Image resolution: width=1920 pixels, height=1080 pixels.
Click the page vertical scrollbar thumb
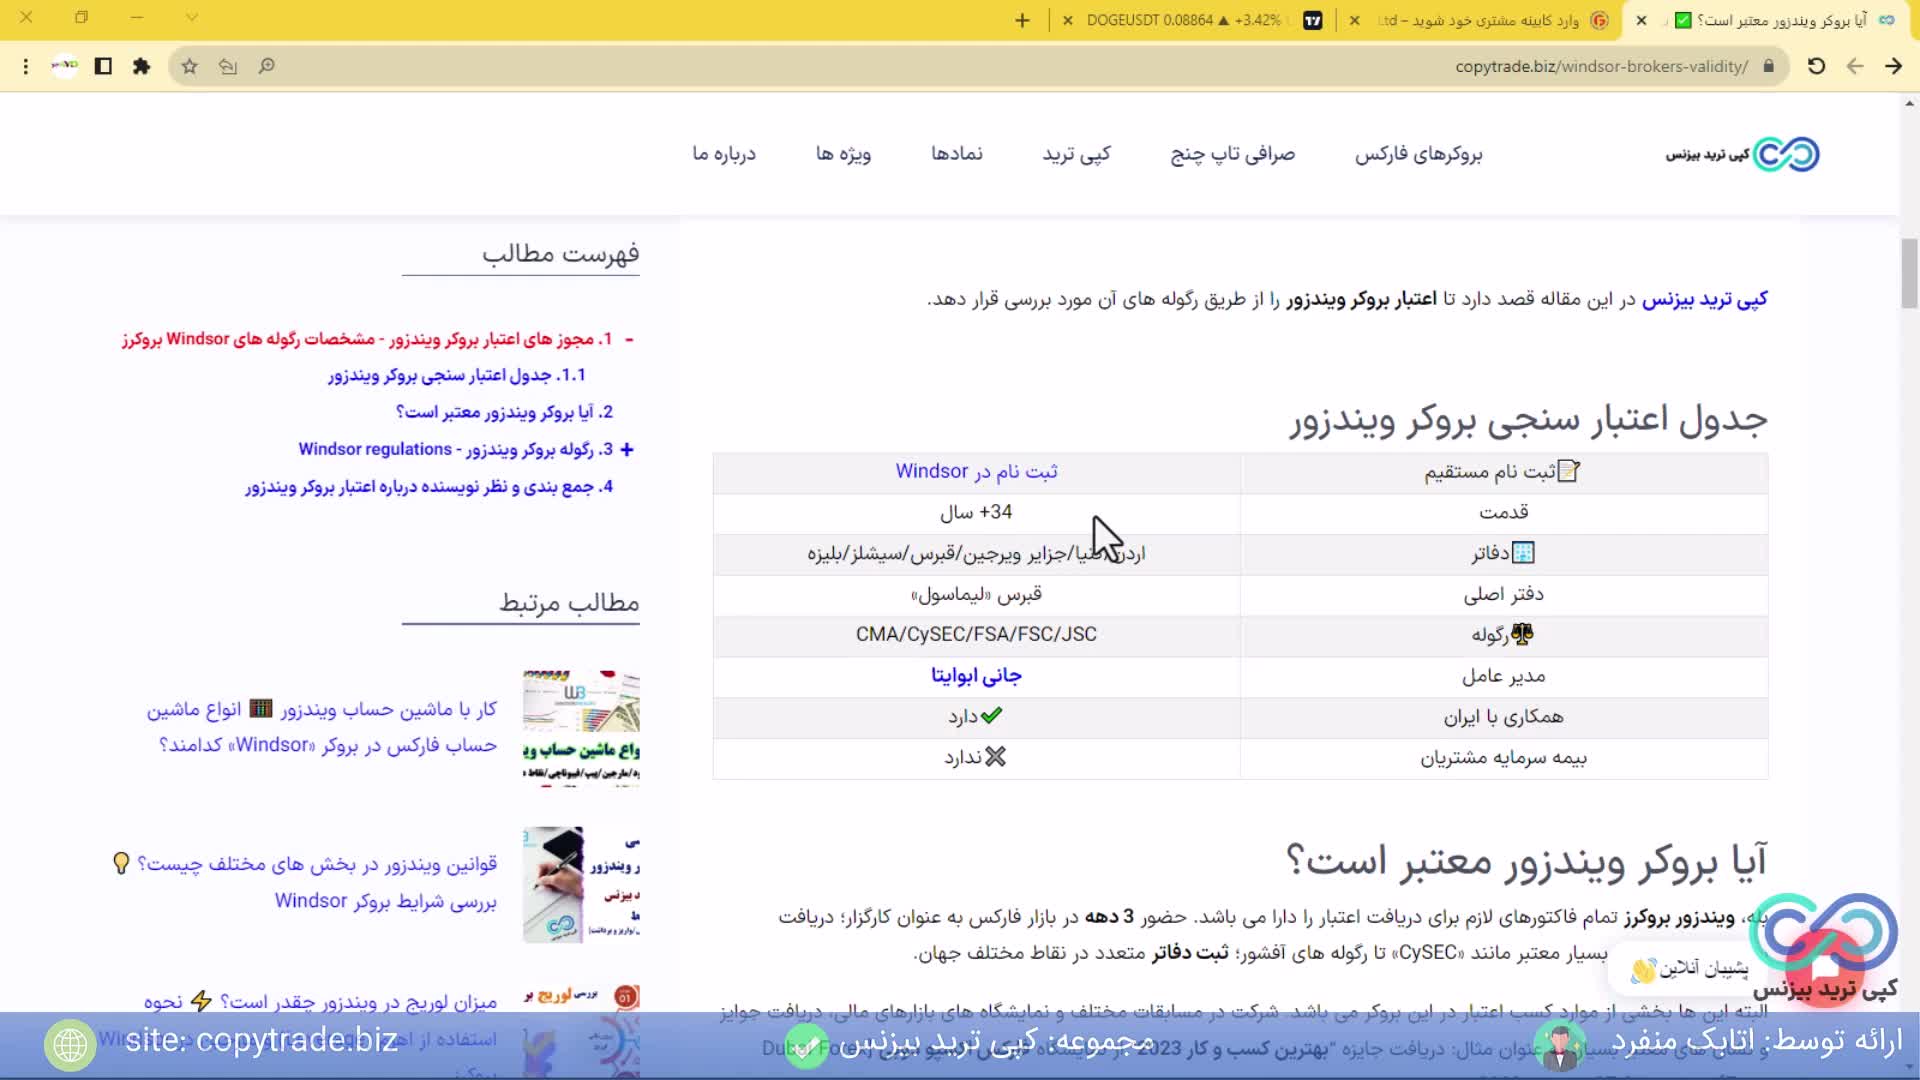pyautogui.click(x=1909, y=273)
